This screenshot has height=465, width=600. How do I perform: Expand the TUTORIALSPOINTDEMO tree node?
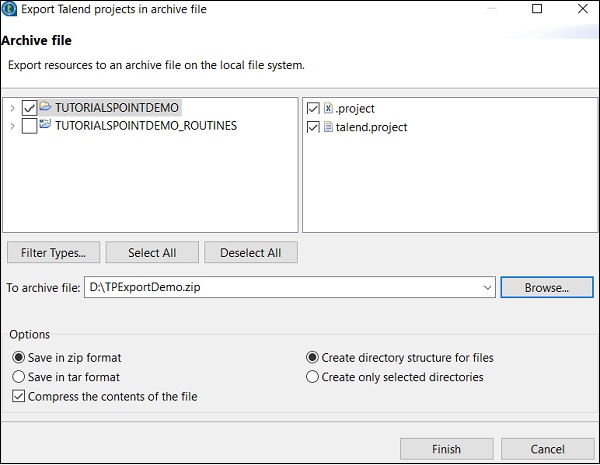12,107
